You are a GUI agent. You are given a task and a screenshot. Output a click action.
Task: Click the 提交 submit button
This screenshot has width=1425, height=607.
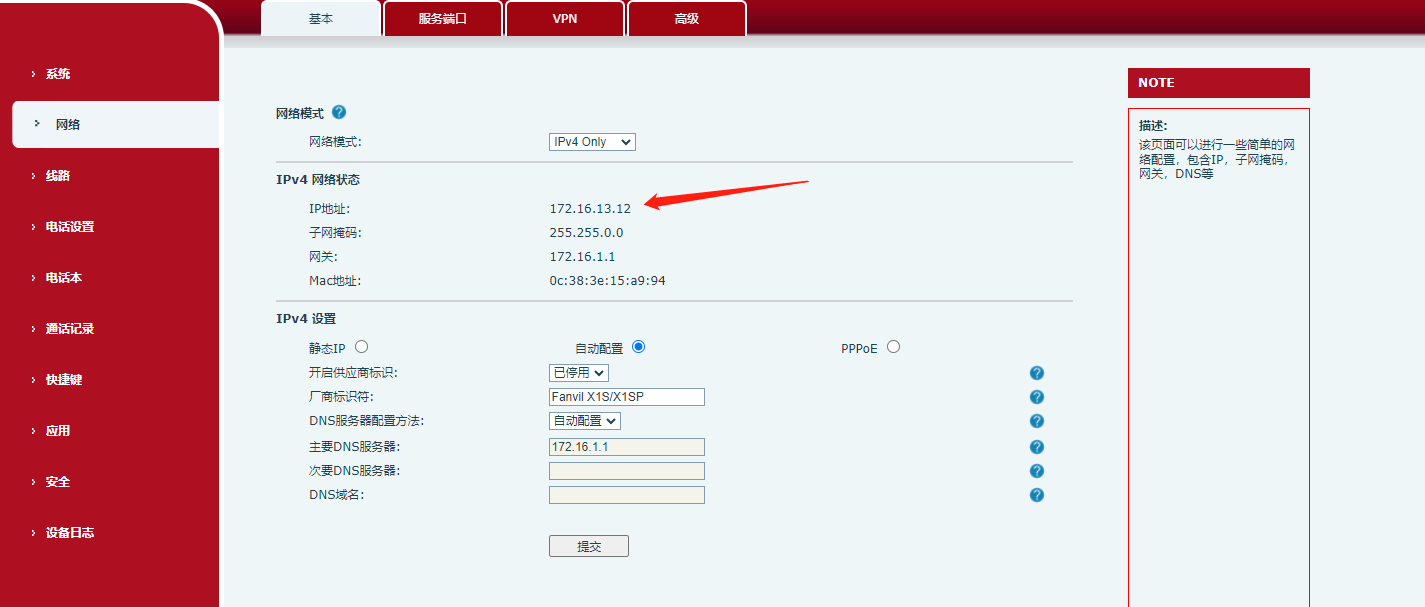[588, 546]
